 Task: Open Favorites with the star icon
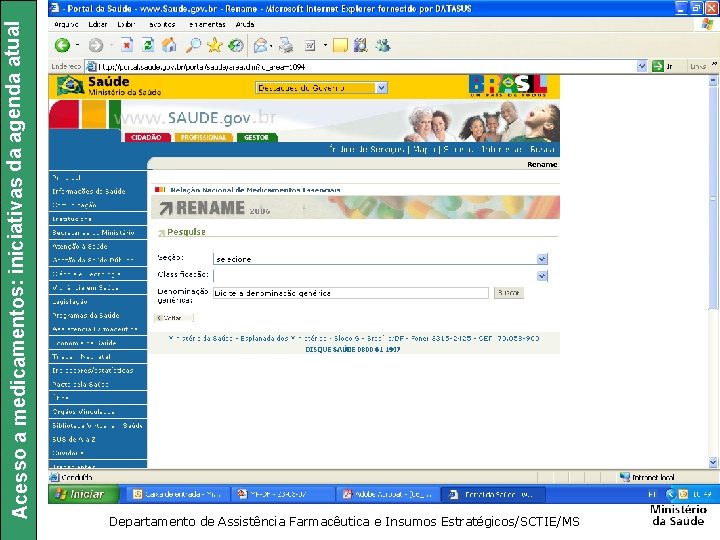coord(214,45)
